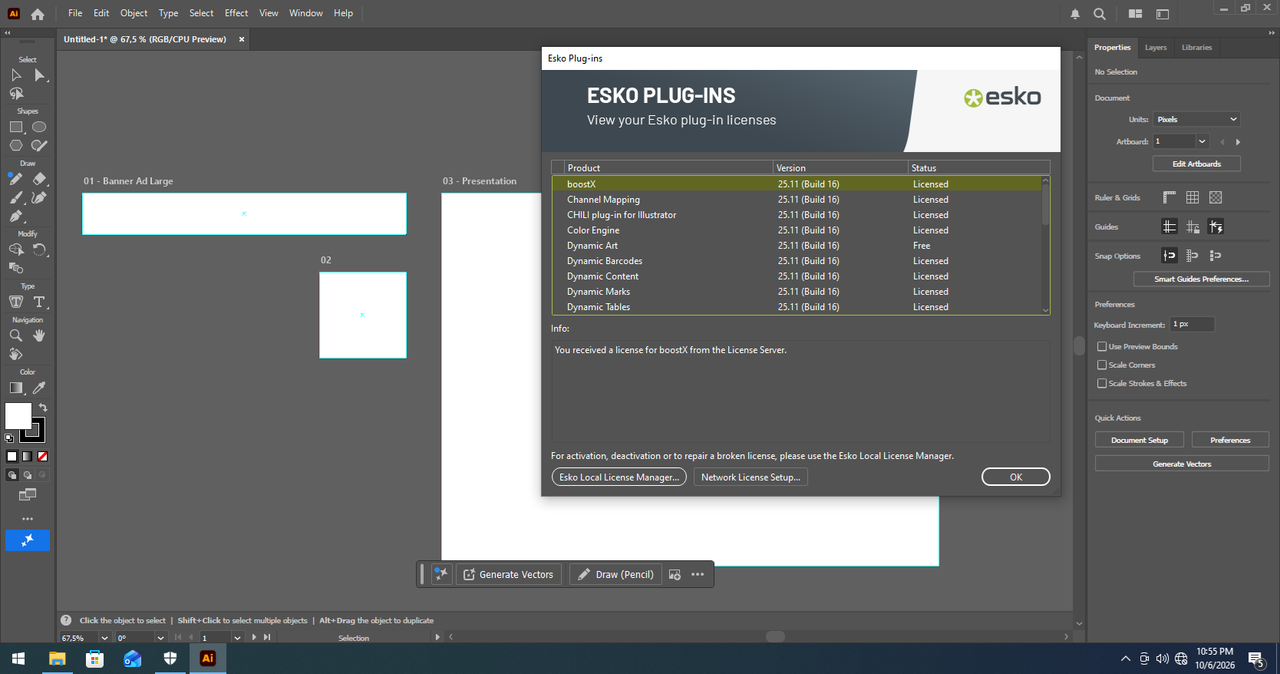Open Network License Setup button
The height and width of the screenshot is (674, 1280).
pos(751,477)
